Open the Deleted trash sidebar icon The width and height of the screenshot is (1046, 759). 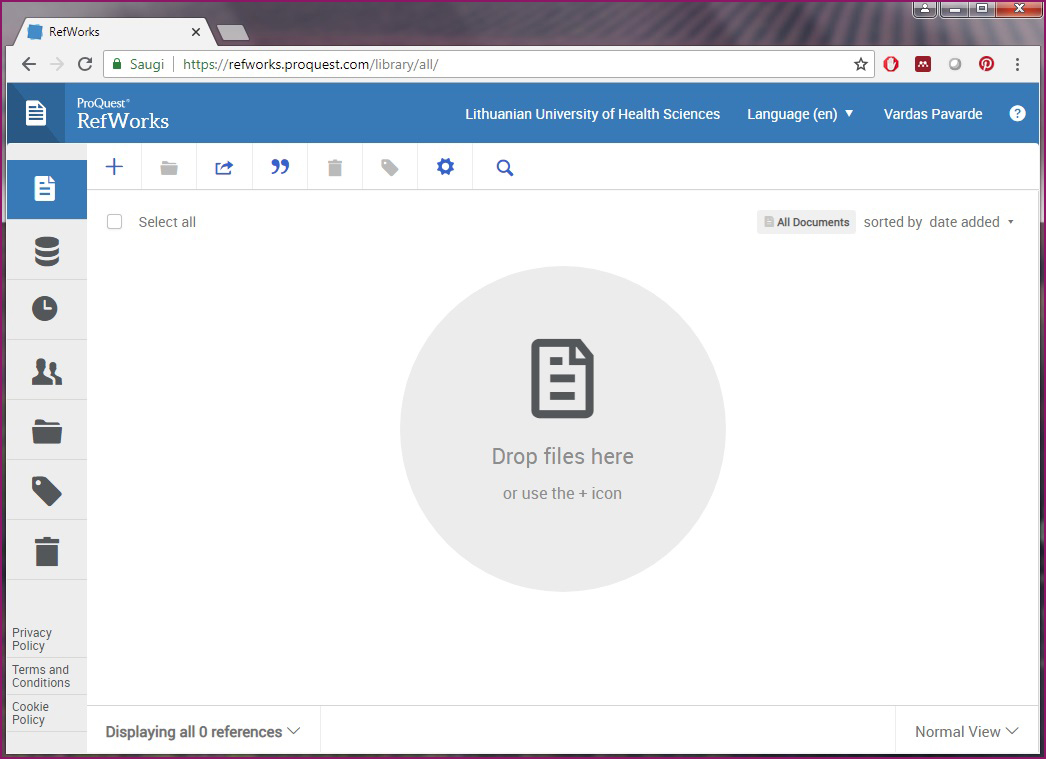46,551
